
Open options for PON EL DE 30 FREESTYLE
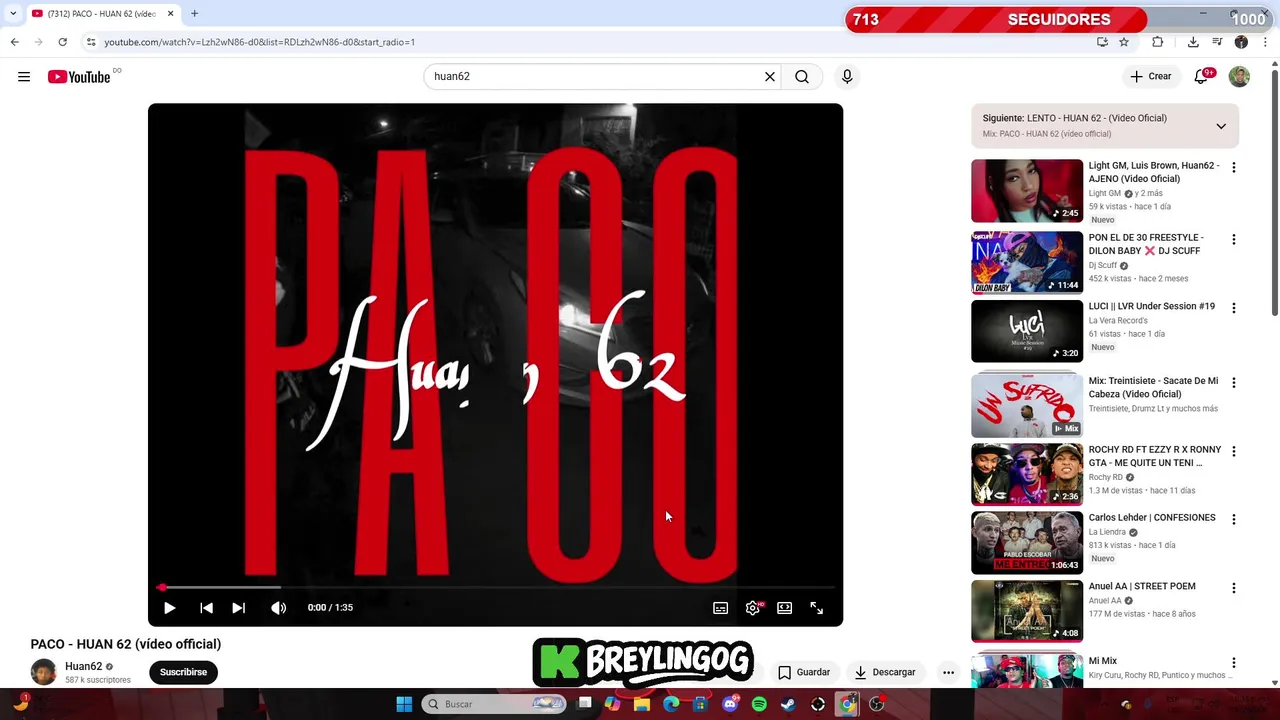[1233, 239]
